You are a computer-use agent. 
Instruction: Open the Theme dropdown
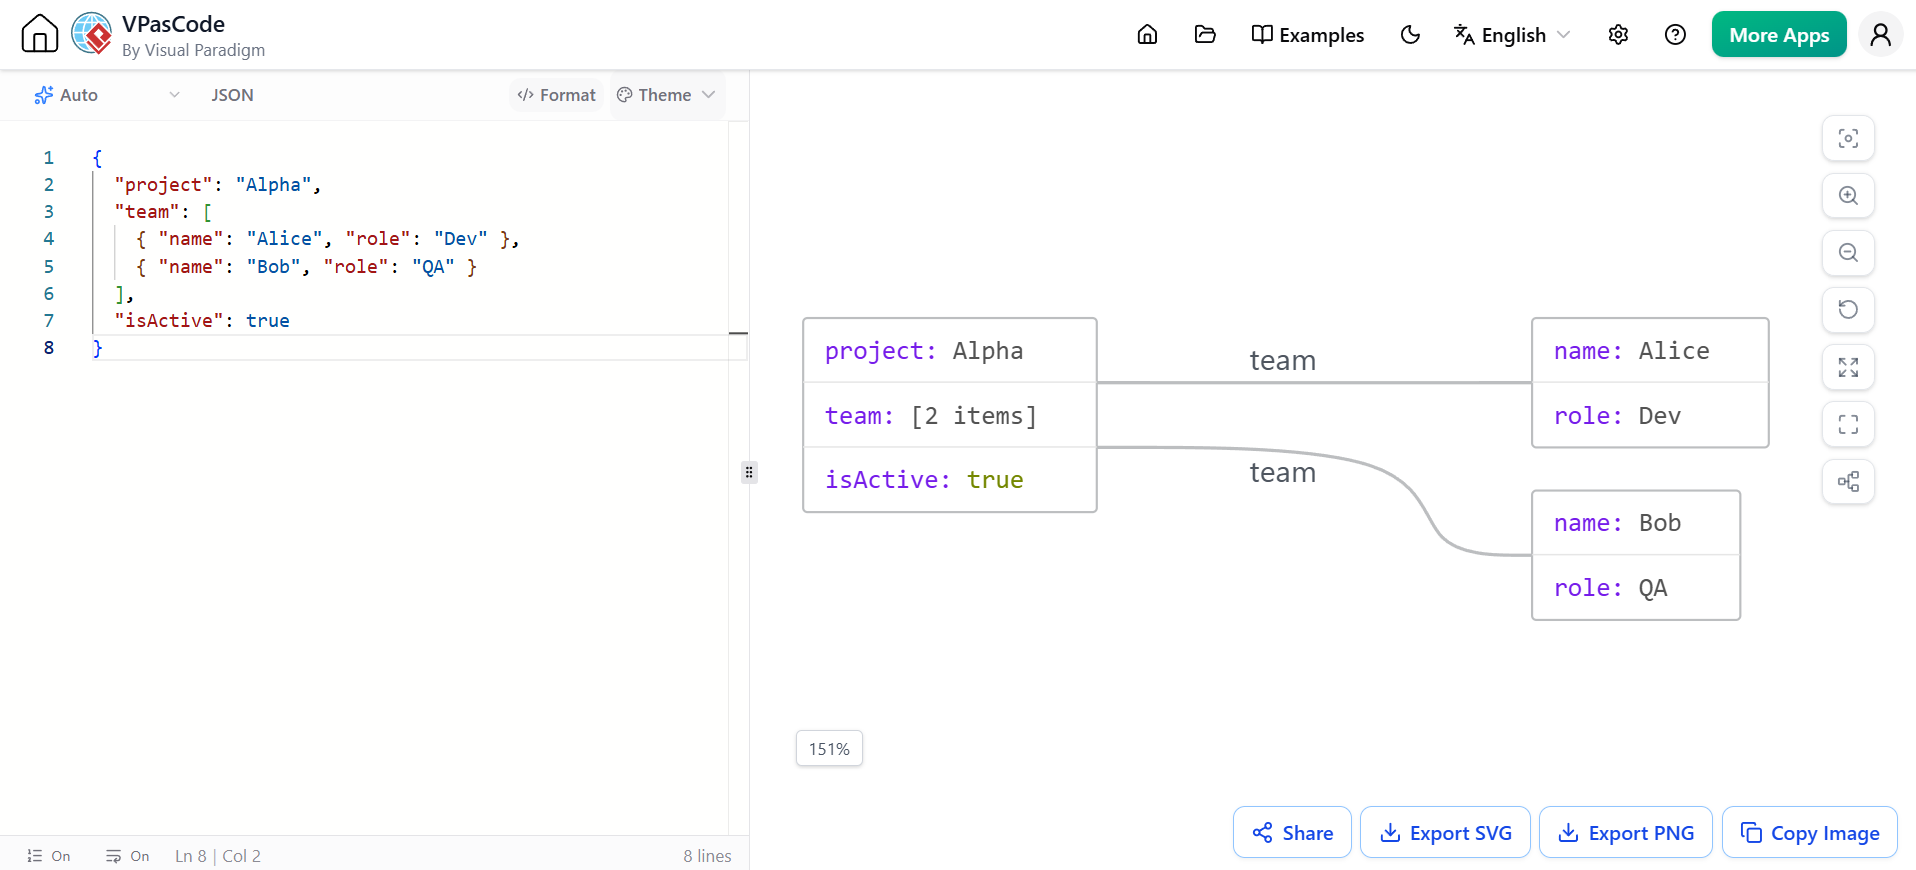tap(666, 95)
